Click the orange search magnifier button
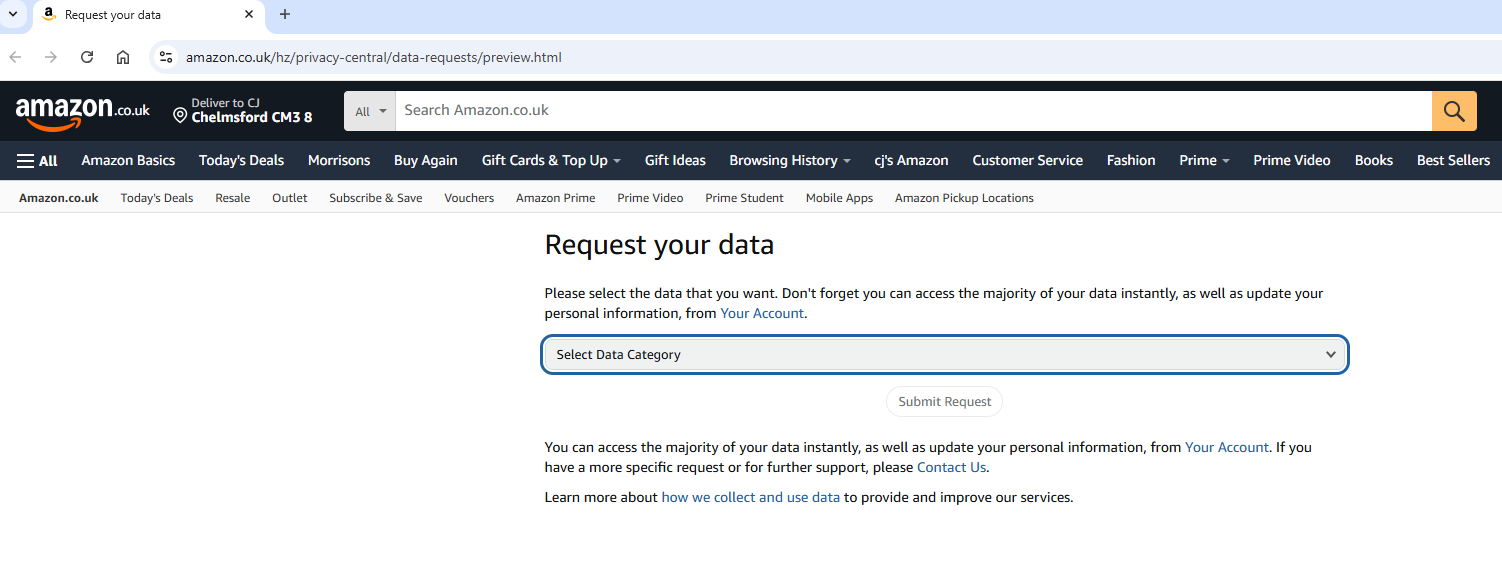1502x569 pixels. coord(1453,111)
